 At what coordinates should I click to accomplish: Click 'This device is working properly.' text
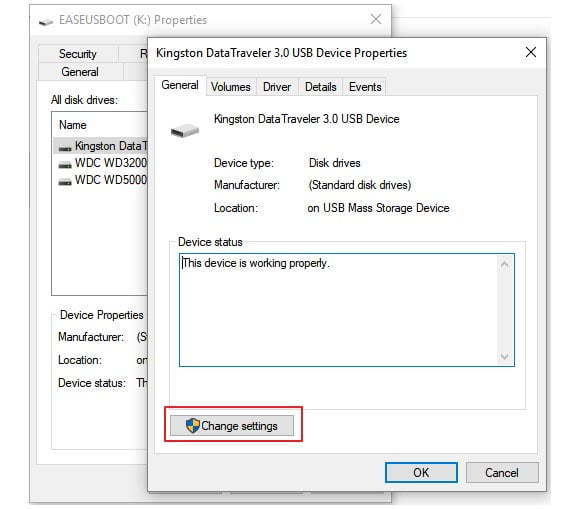pos(256,263)
